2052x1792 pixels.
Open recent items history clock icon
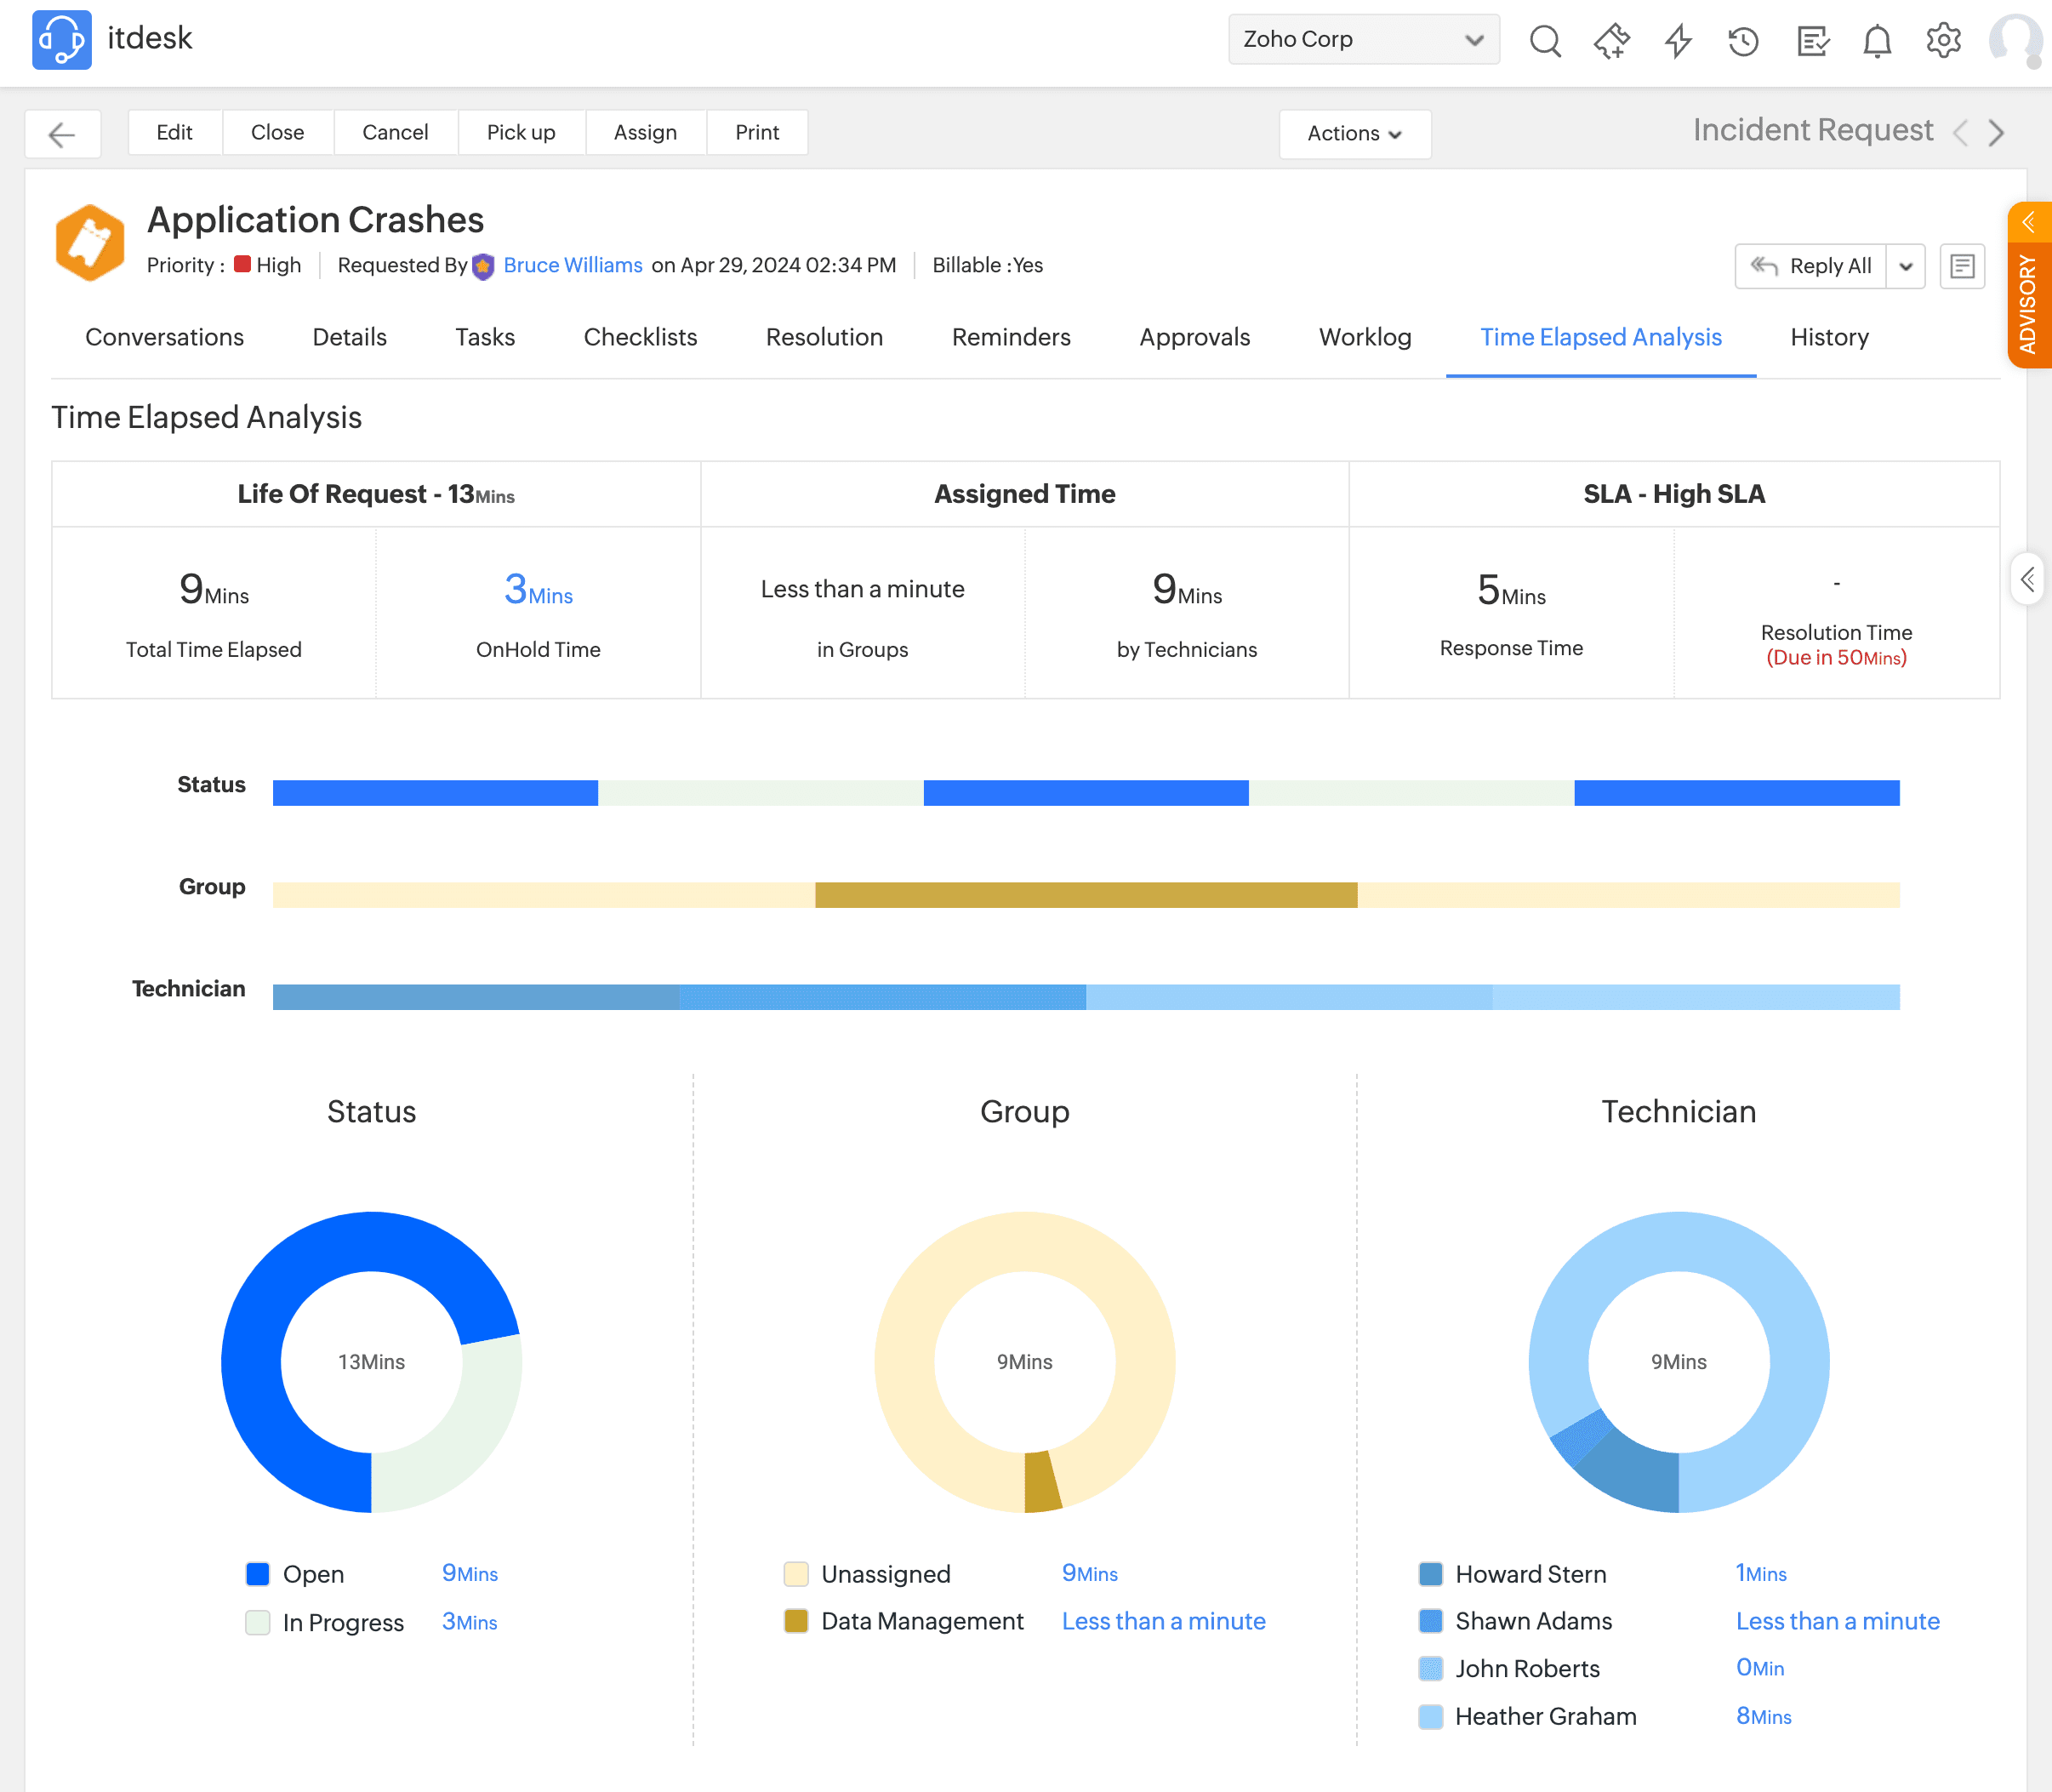1743,41
